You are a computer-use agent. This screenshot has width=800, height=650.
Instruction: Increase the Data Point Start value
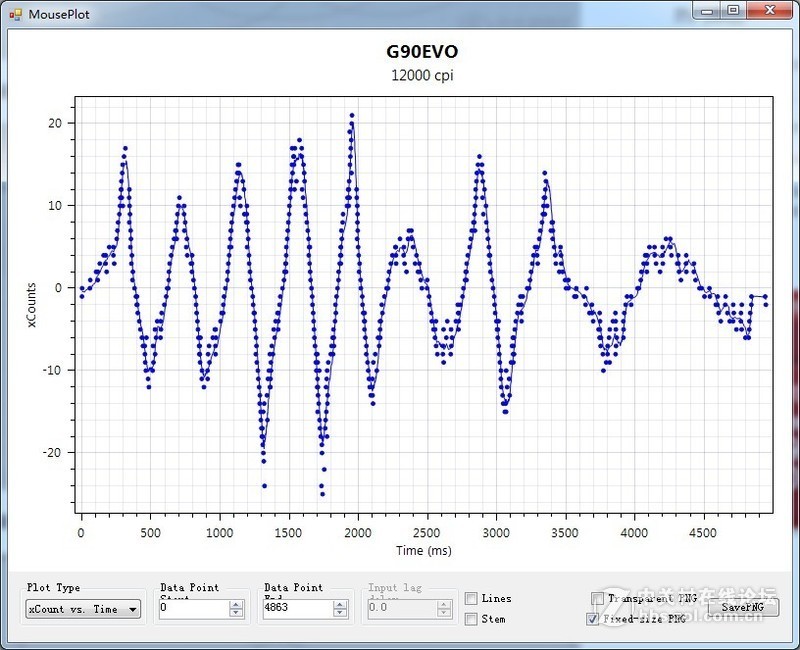[236, 604]
